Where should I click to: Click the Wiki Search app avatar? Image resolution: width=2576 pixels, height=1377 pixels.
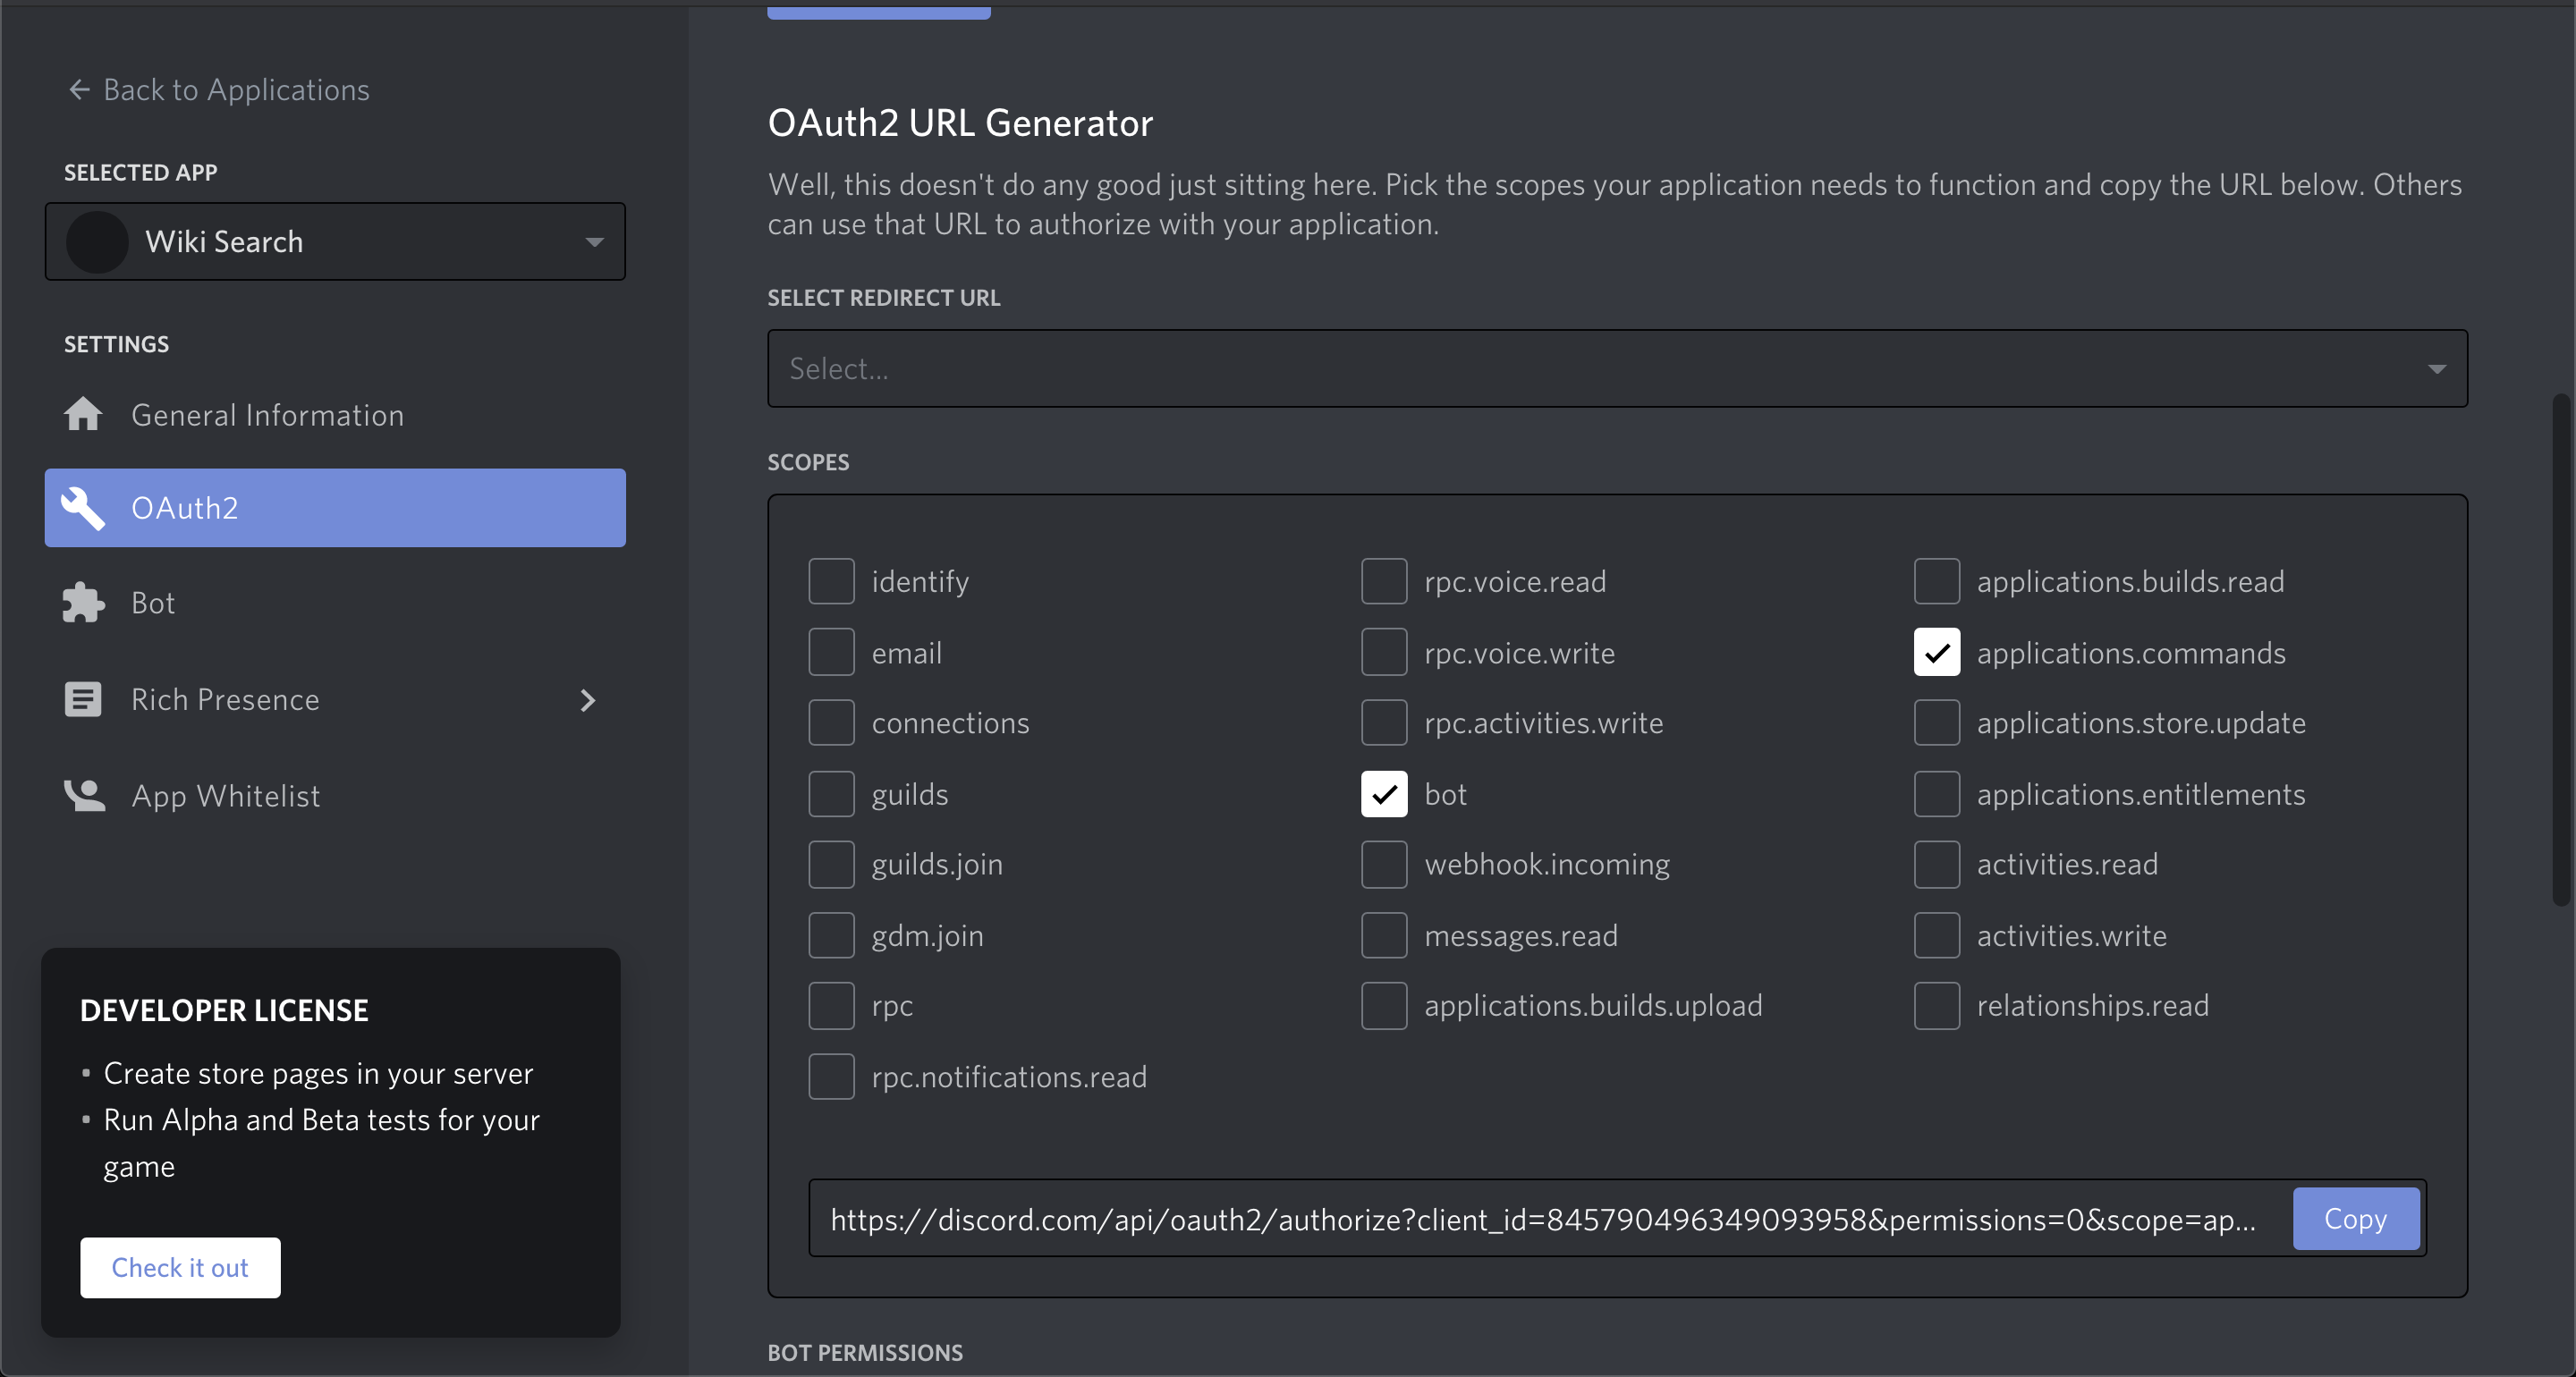(x=97, y=242)
